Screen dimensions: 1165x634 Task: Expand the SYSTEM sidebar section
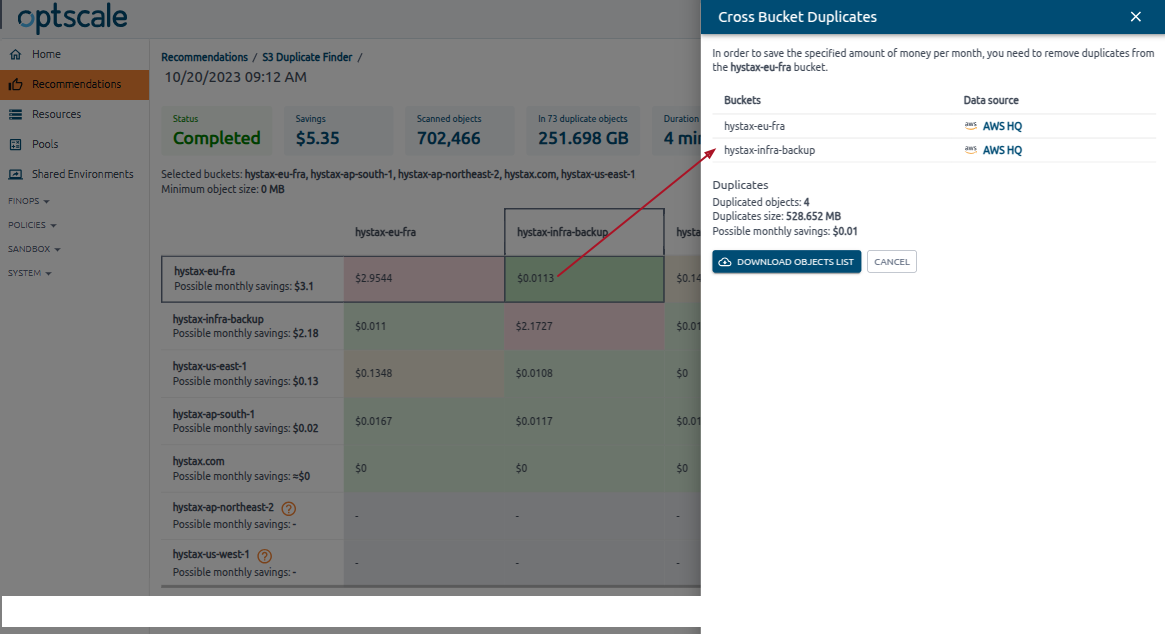[30, 273]
